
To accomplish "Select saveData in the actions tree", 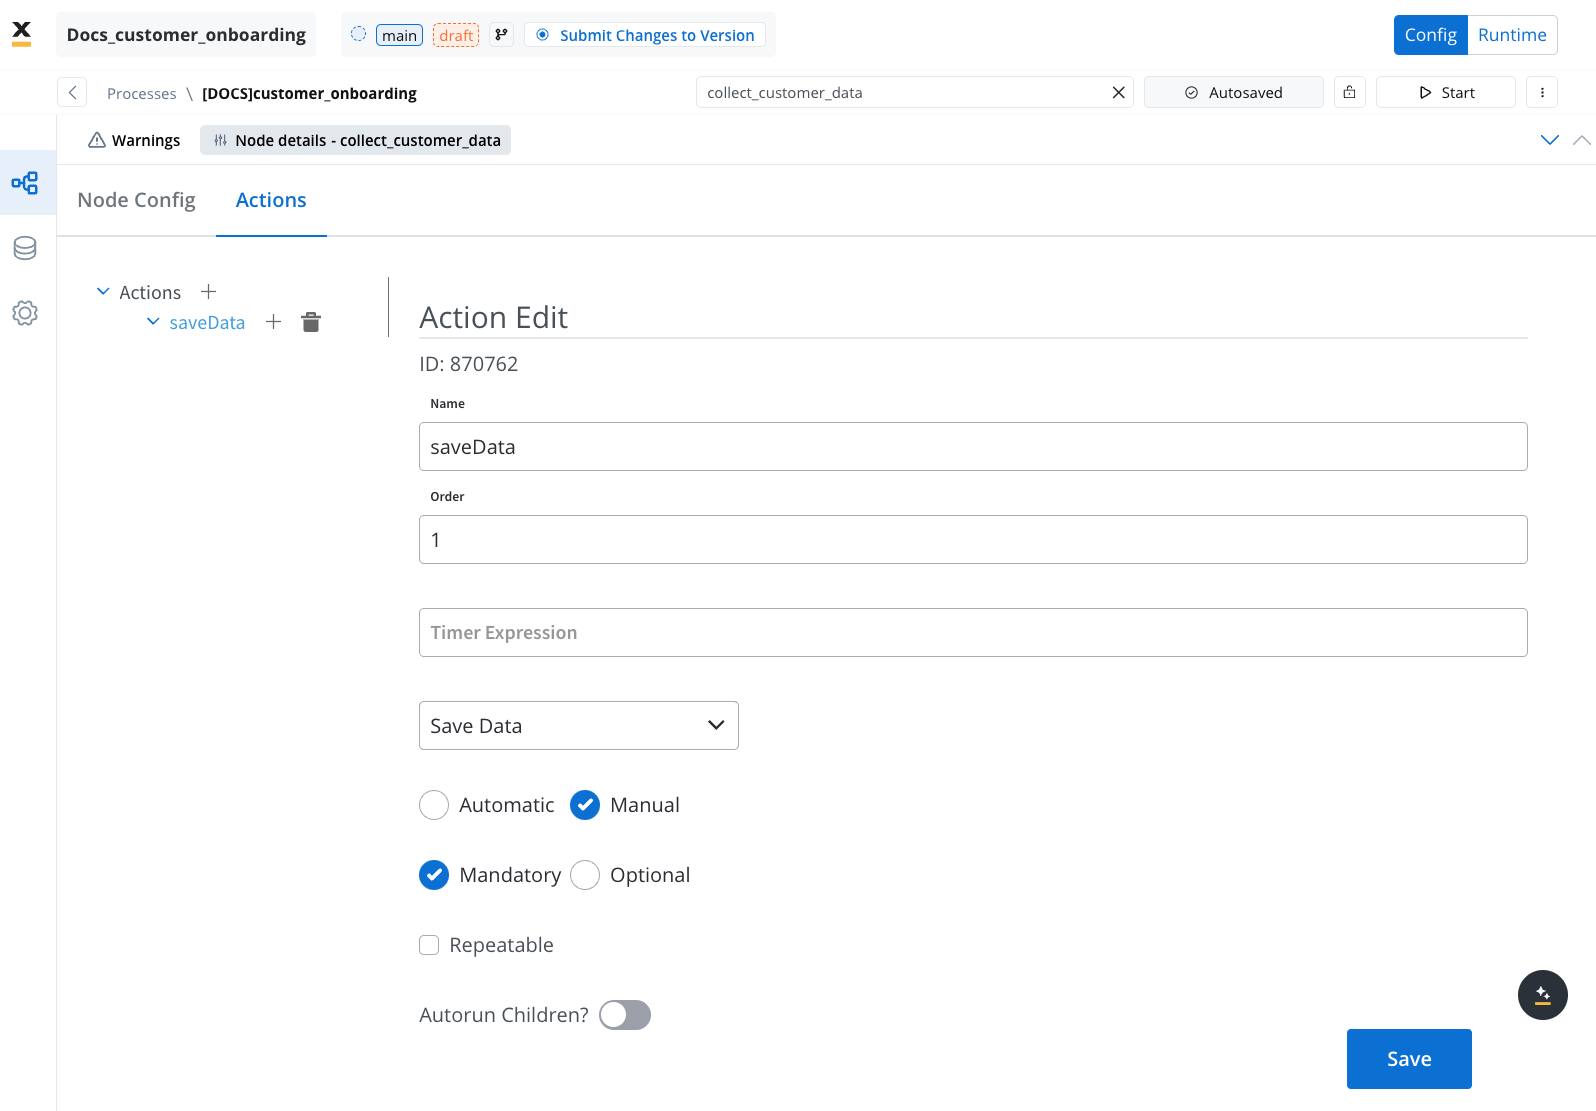I will (x=207, y=322).
